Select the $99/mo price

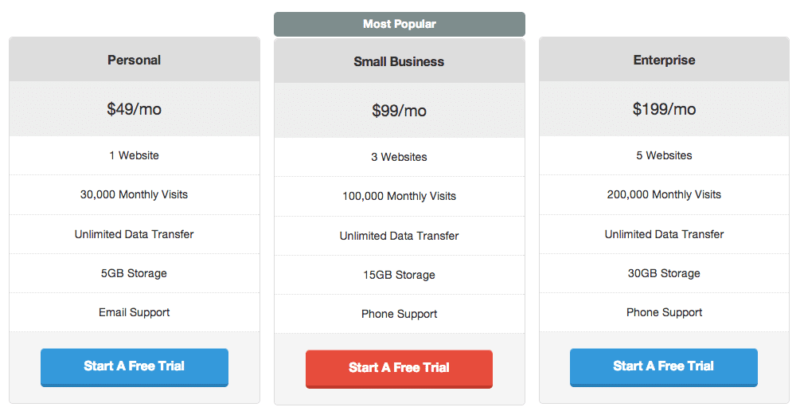coord(399,110)
